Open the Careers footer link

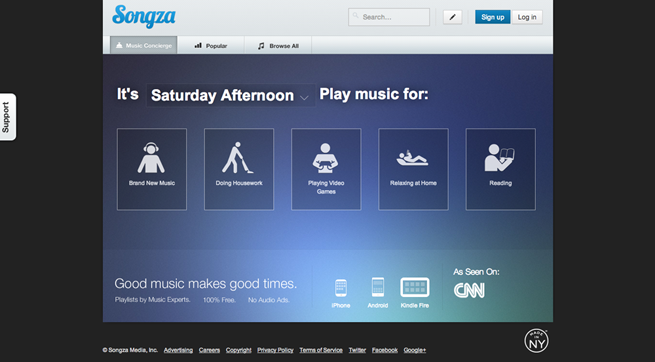coord(209,350)
